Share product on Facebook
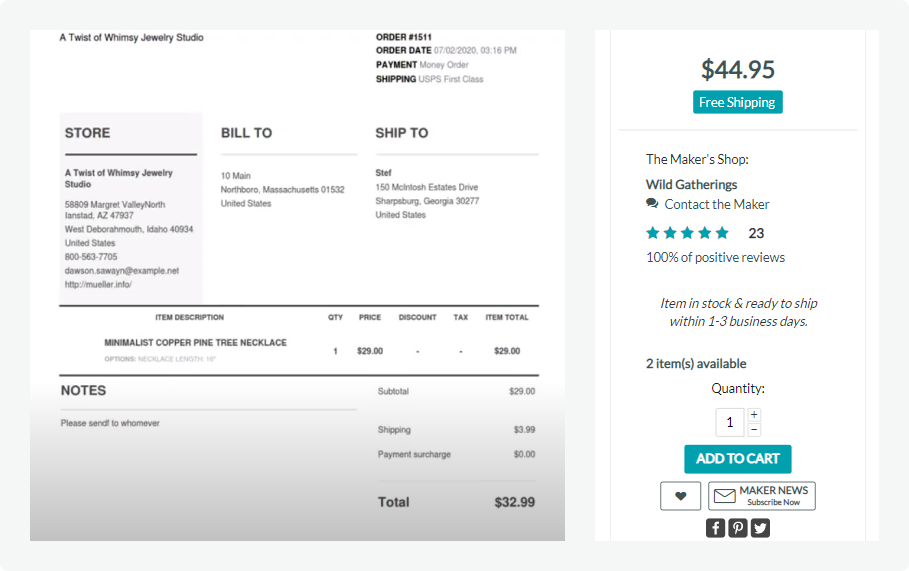The image size is (909, 571). click(715, 528)
